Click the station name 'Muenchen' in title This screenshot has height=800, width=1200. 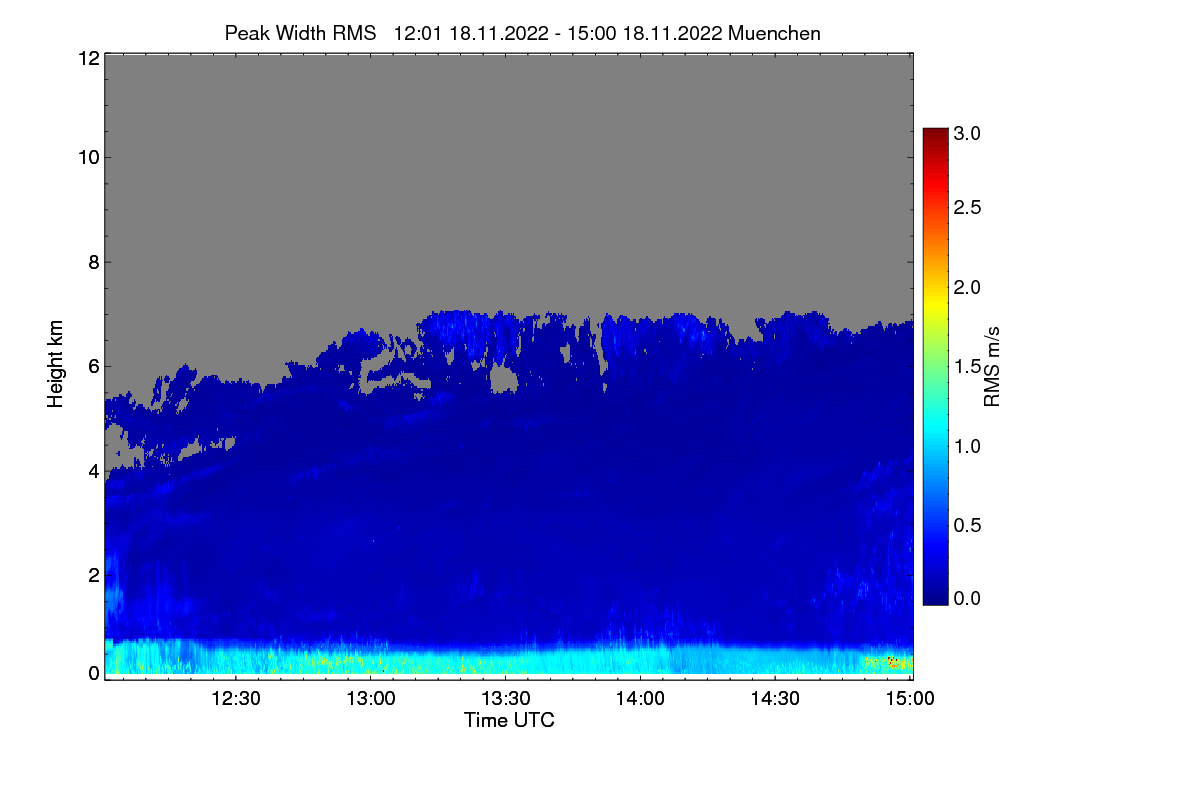(775, 33)
